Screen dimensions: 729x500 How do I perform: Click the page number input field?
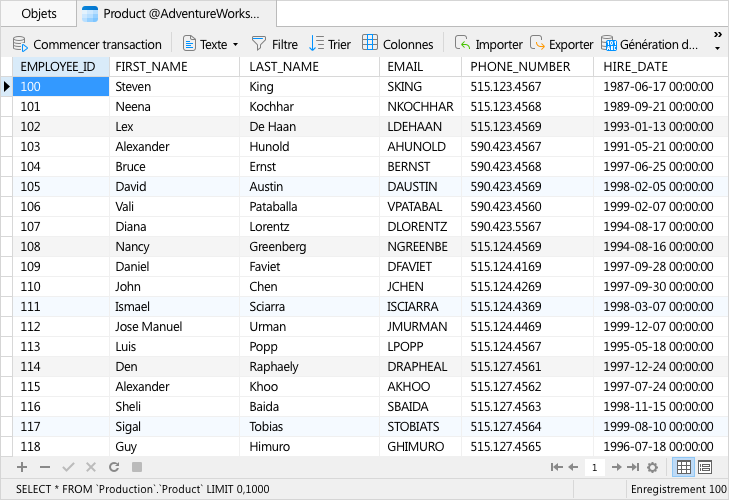[595, 467]
